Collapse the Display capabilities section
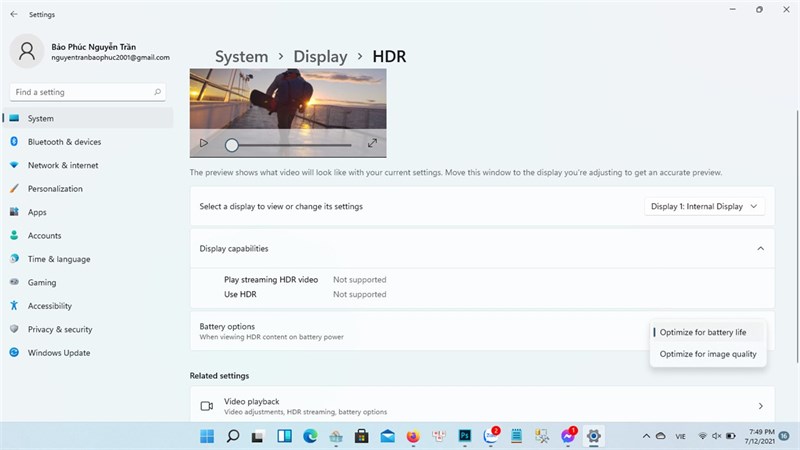Image resolution: width=800 pixels, height=450 pixels. [x=760, y=248]
